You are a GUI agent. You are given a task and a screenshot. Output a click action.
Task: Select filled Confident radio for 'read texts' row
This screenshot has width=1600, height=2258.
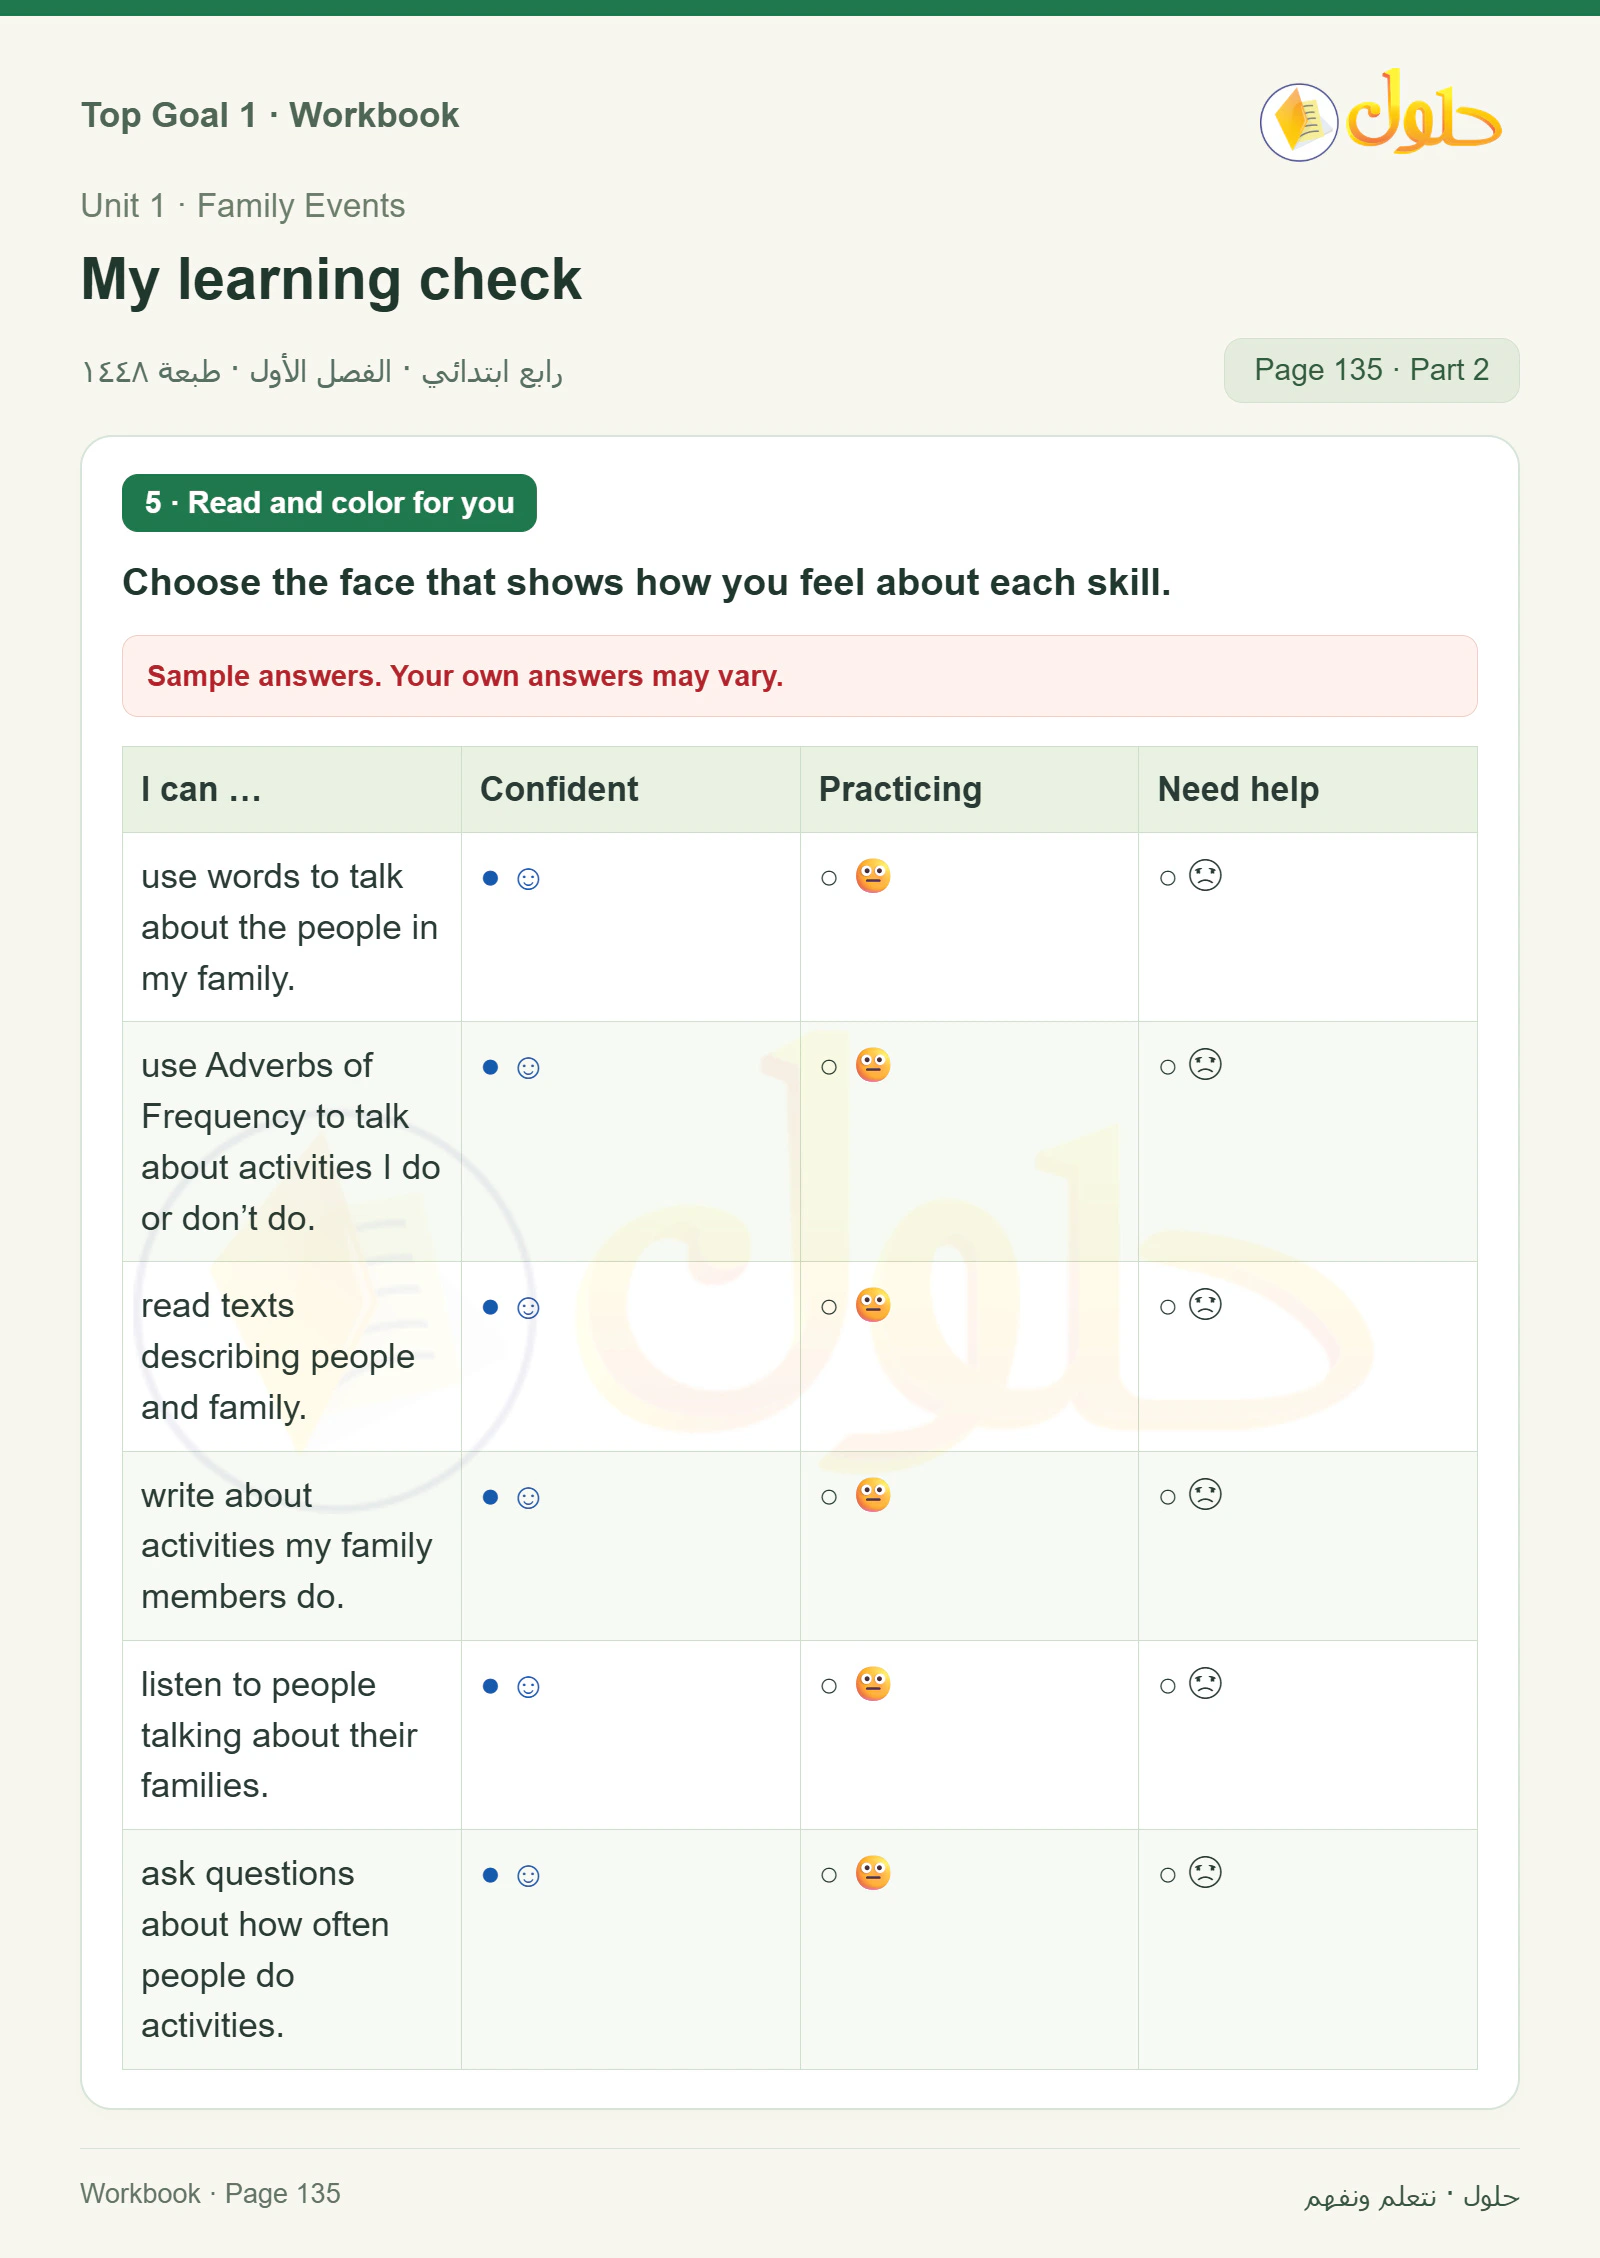click(490, 1307)
